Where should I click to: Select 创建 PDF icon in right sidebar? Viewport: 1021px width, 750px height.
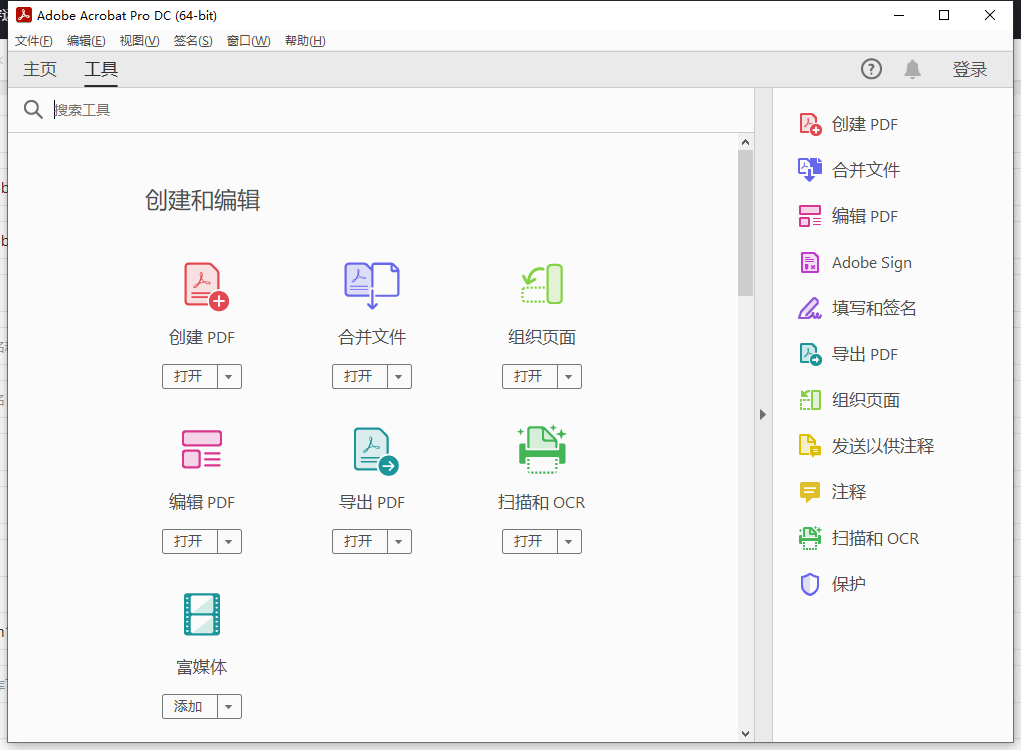click(810, 124)
